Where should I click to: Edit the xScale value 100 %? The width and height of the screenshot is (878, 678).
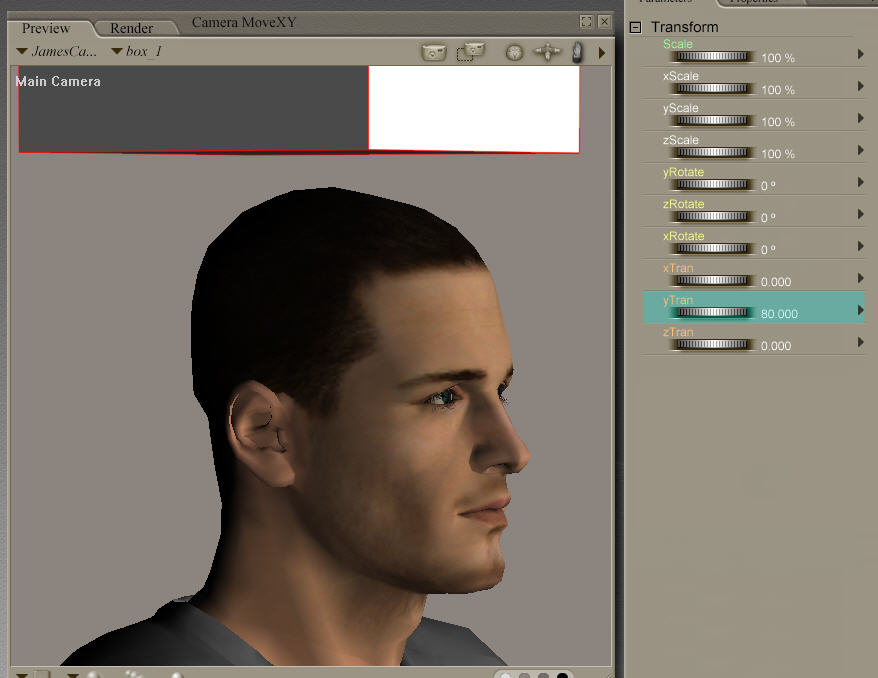[x=778, y=90]
